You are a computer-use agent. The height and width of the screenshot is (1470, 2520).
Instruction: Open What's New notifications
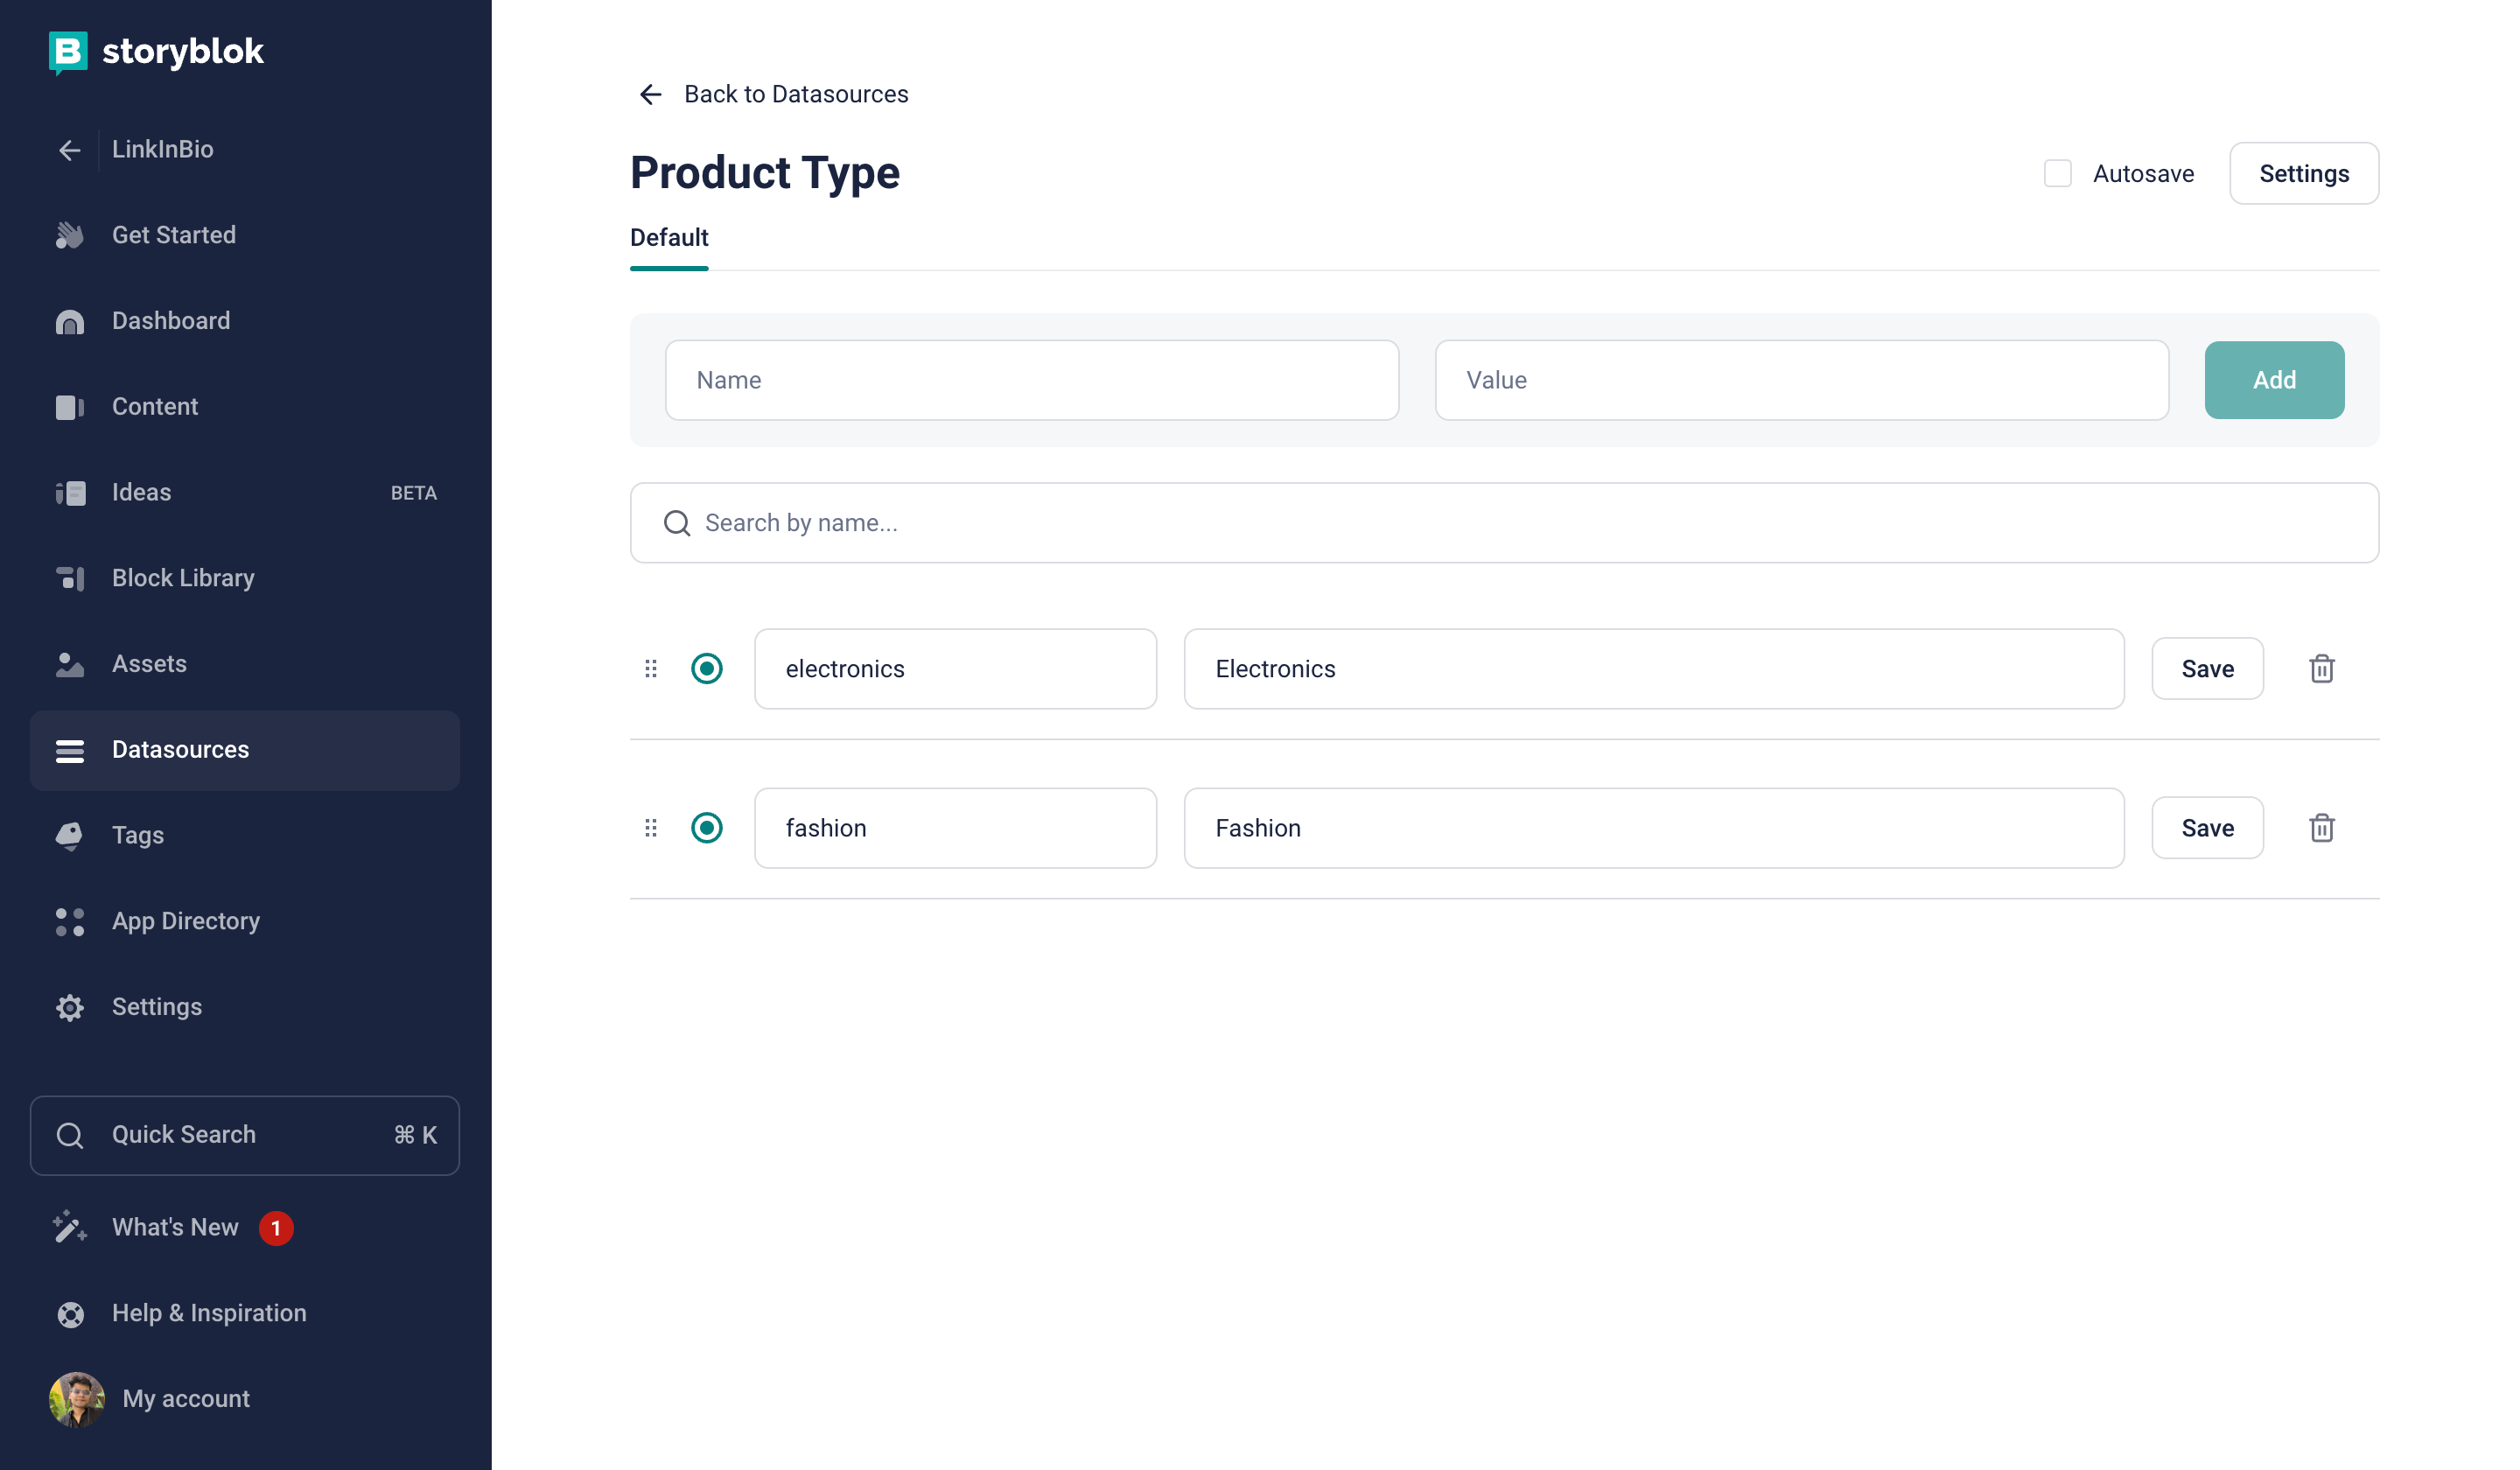point(175,1227)
